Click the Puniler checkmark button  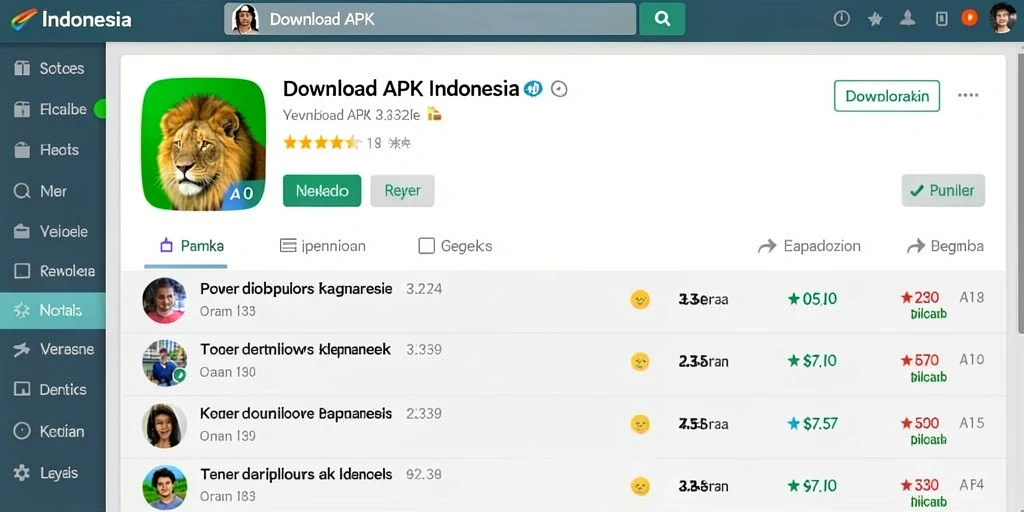tap(943, 191)
